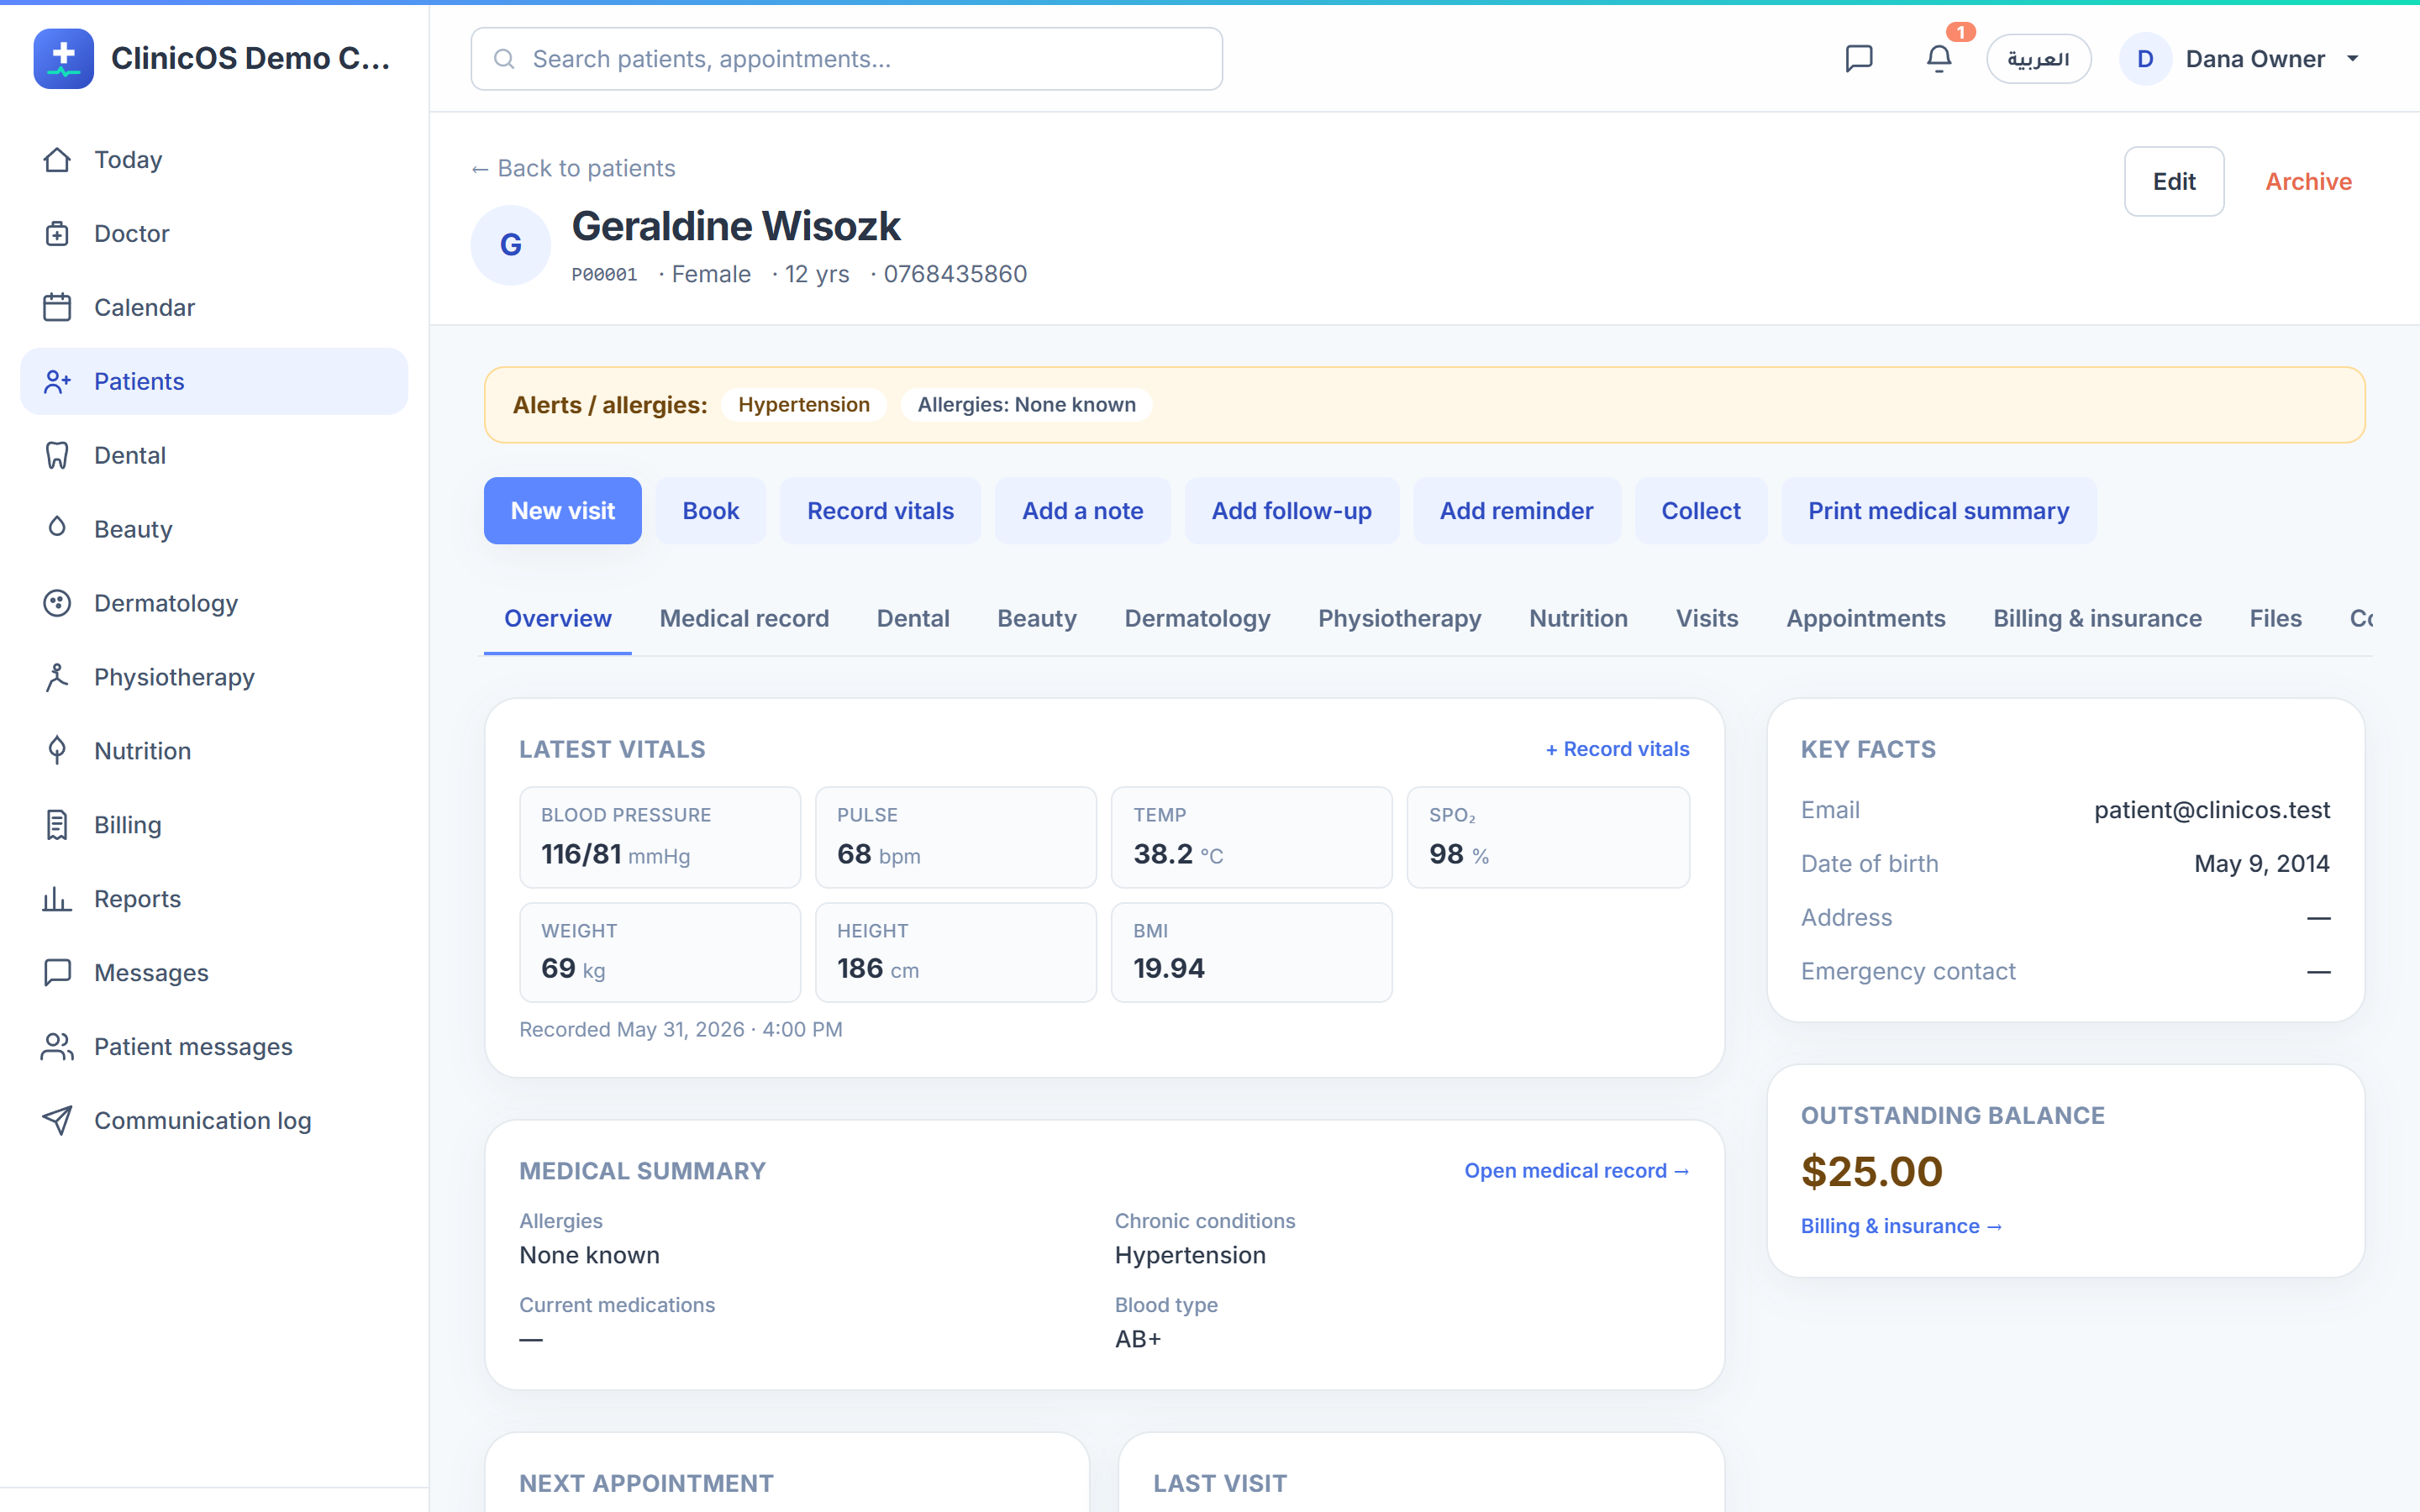Click Height 186 cm card
The width and height of the screenshot is (2420, 1512).
pyautogui.click(x=956, y=952)
